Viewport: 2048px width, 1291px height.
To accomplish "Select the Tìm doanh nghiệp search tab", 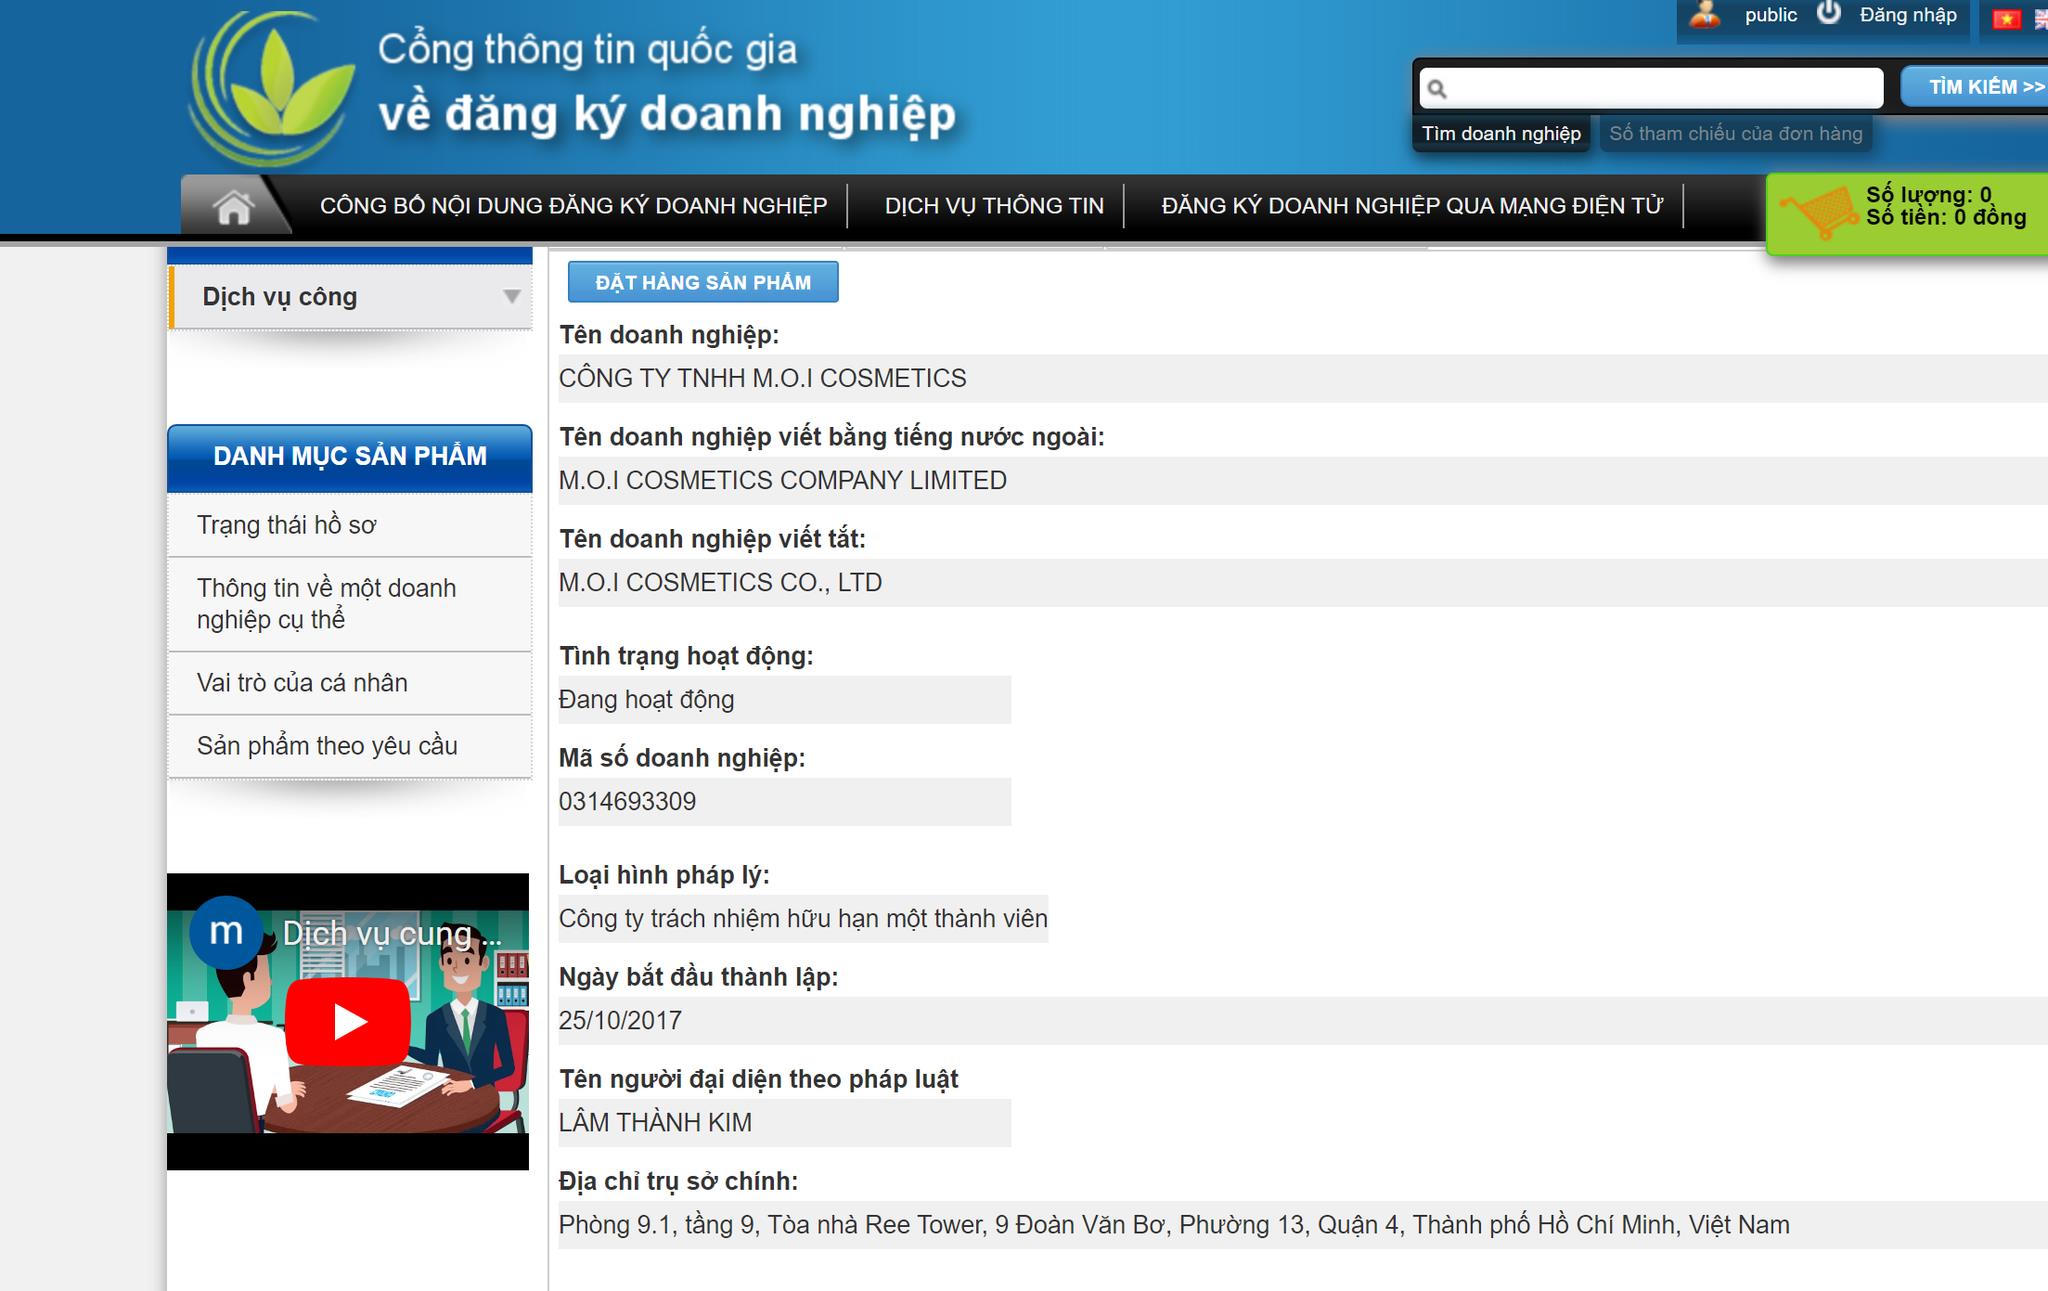I will tap(1501, 134).
